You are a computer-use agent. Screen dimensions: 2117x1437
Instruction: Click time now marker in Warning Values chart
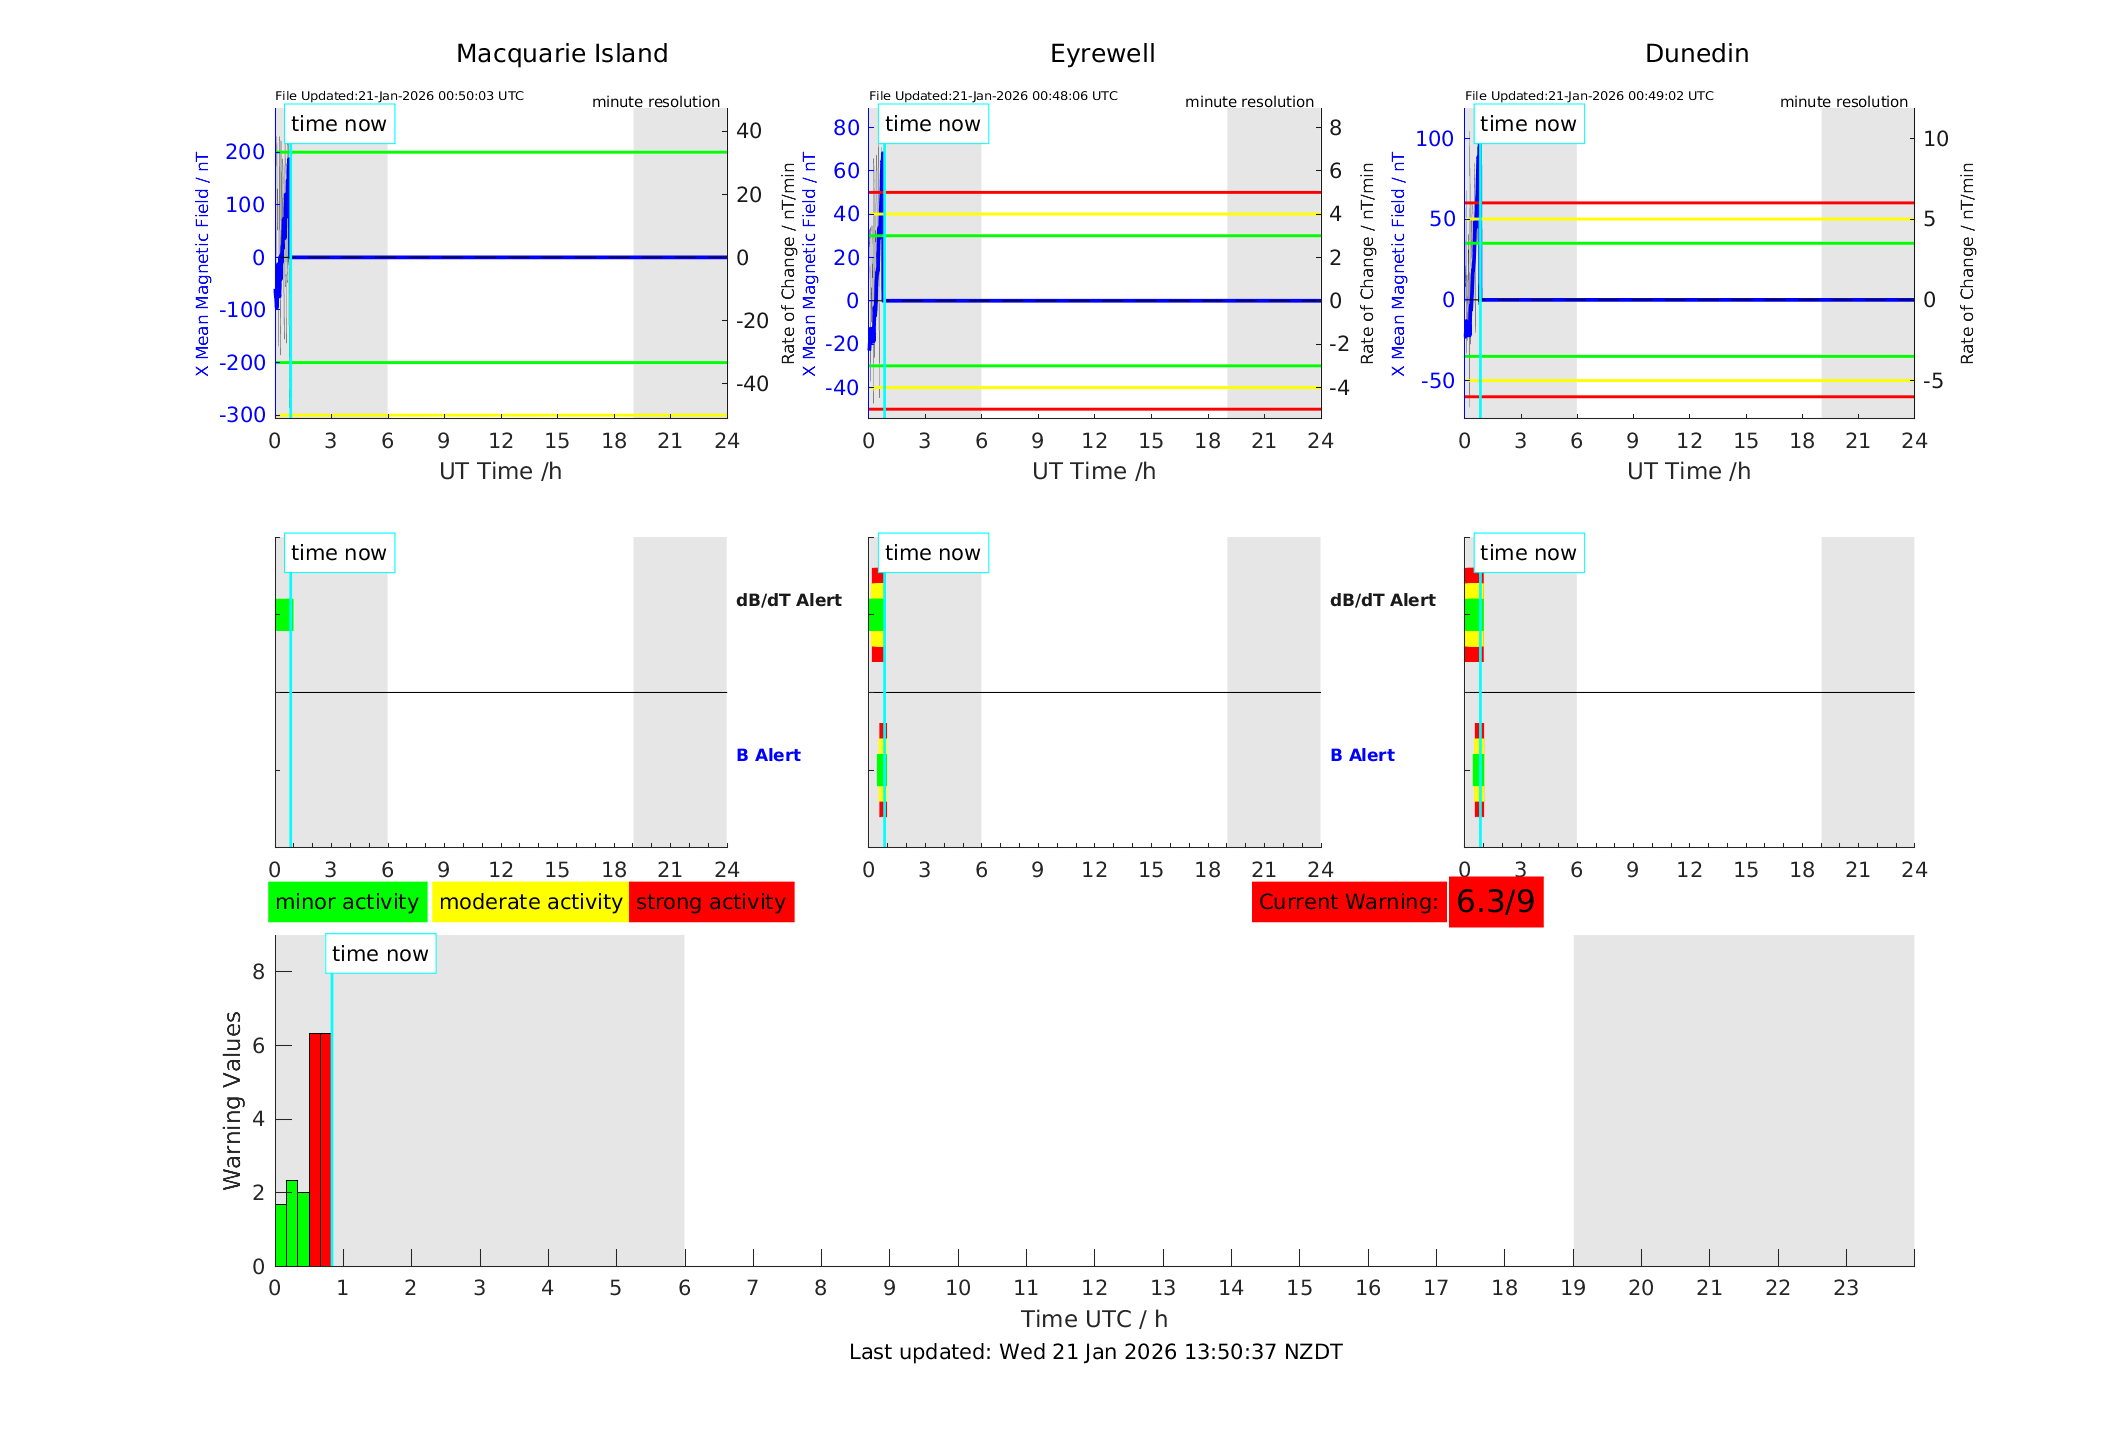(x=380, y=954)
